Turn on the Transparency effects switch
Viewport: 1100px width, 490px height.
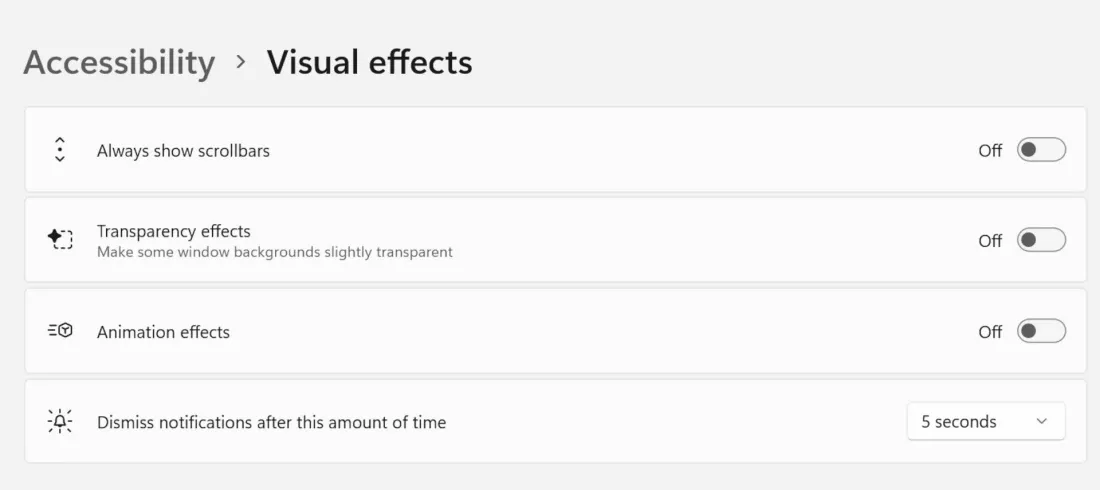[x=1041, y=240]
